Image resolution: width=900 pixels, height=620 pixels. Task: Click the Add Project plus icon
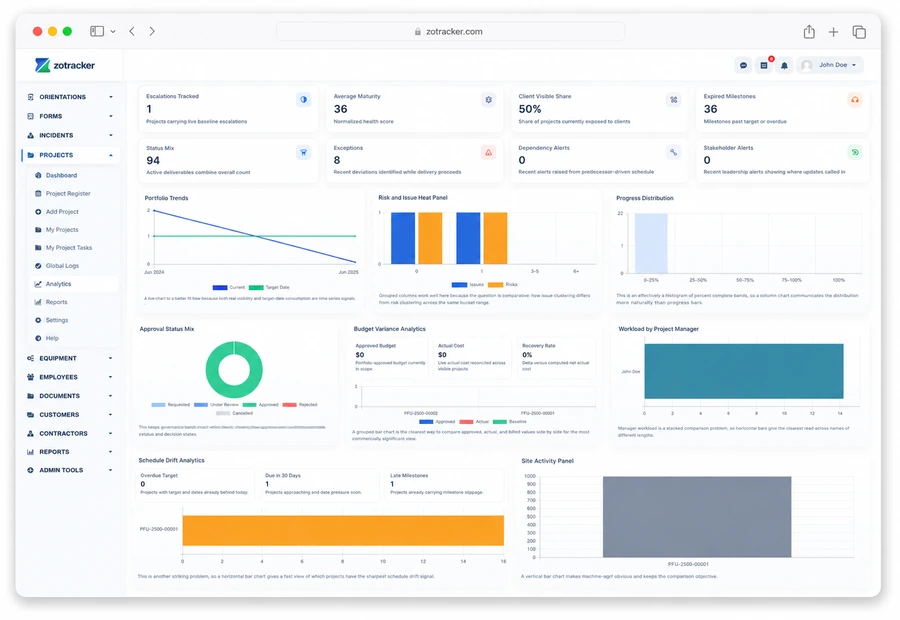[38, 212]
